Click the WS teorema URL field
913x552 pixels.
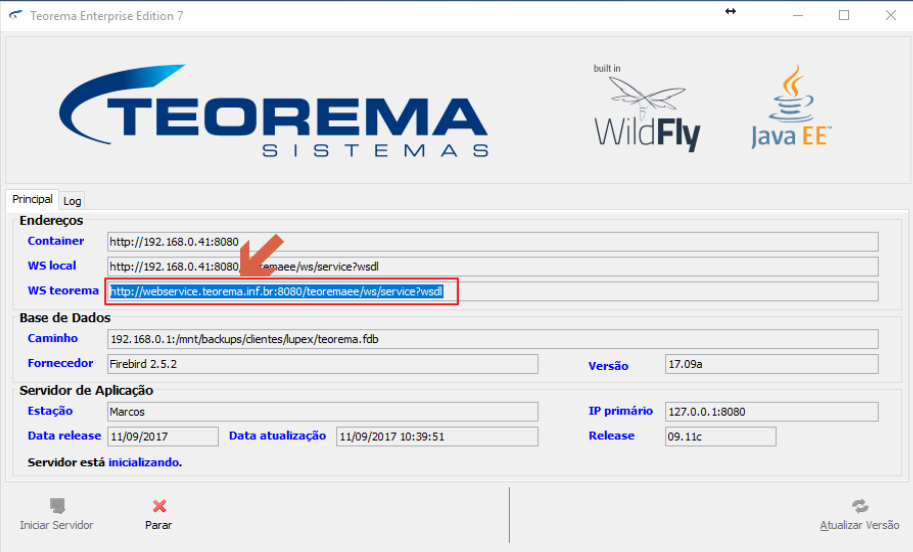pos(493,291)
